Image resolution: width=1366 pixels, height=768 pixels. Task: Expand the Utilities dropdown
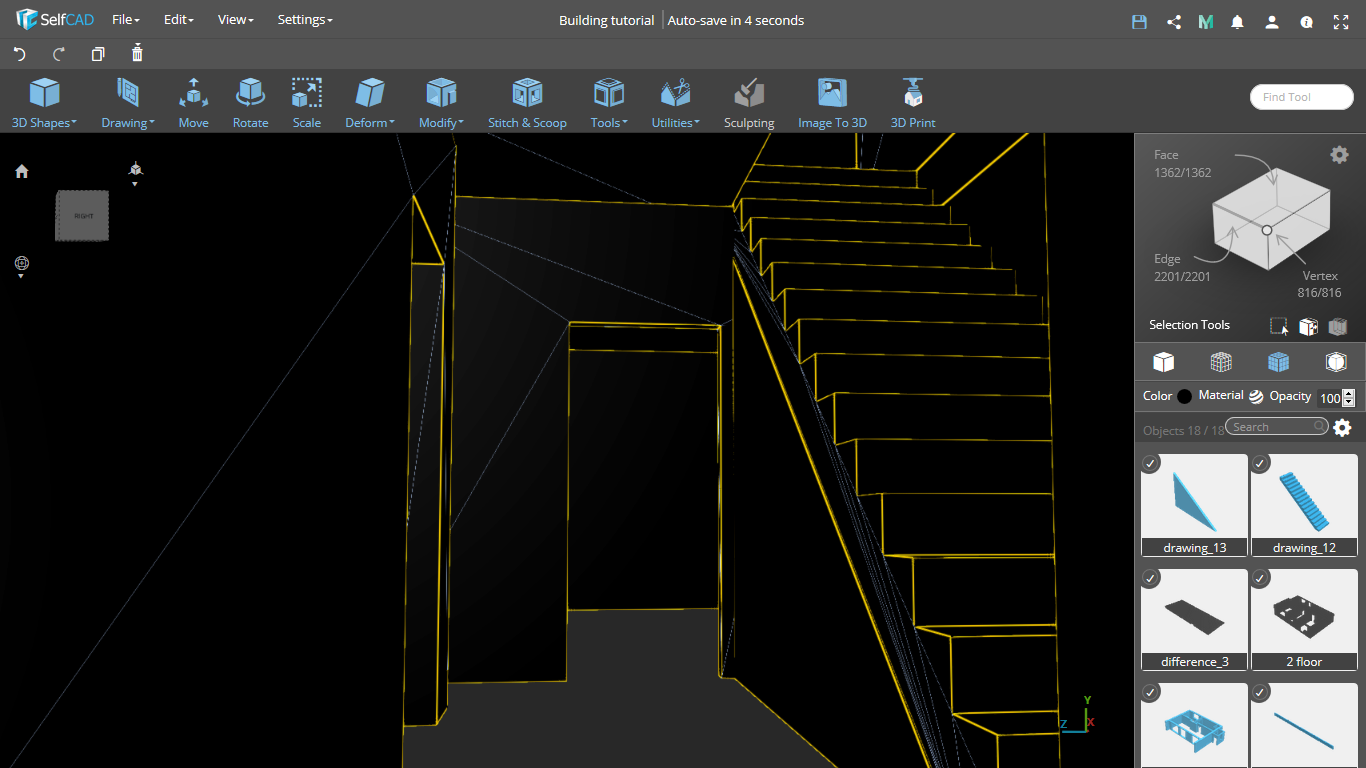click(676, 104)
